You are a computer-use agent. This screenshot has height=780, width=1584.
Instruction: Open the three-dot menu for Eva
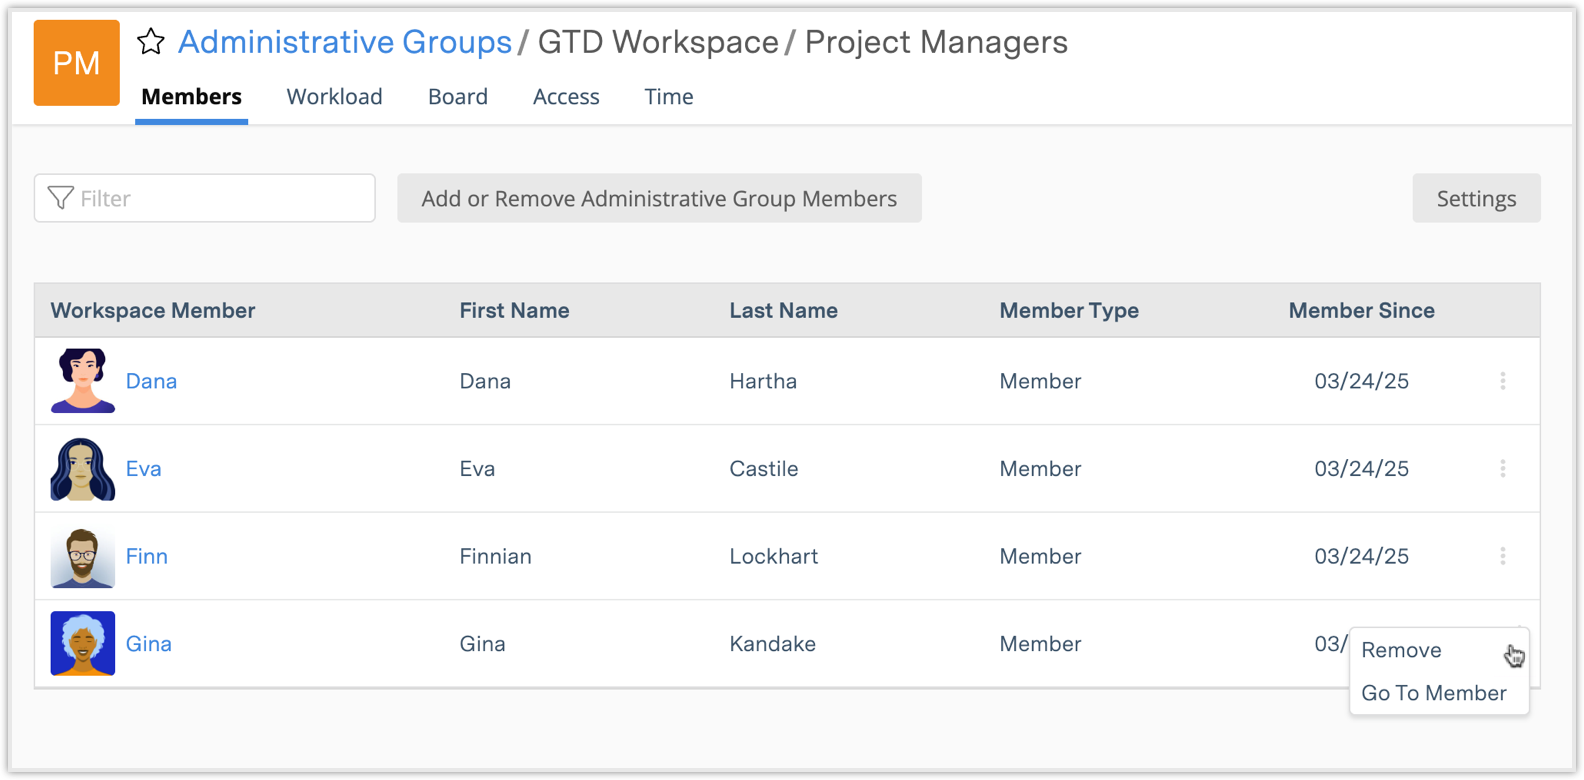click(x=1502, y=469)
